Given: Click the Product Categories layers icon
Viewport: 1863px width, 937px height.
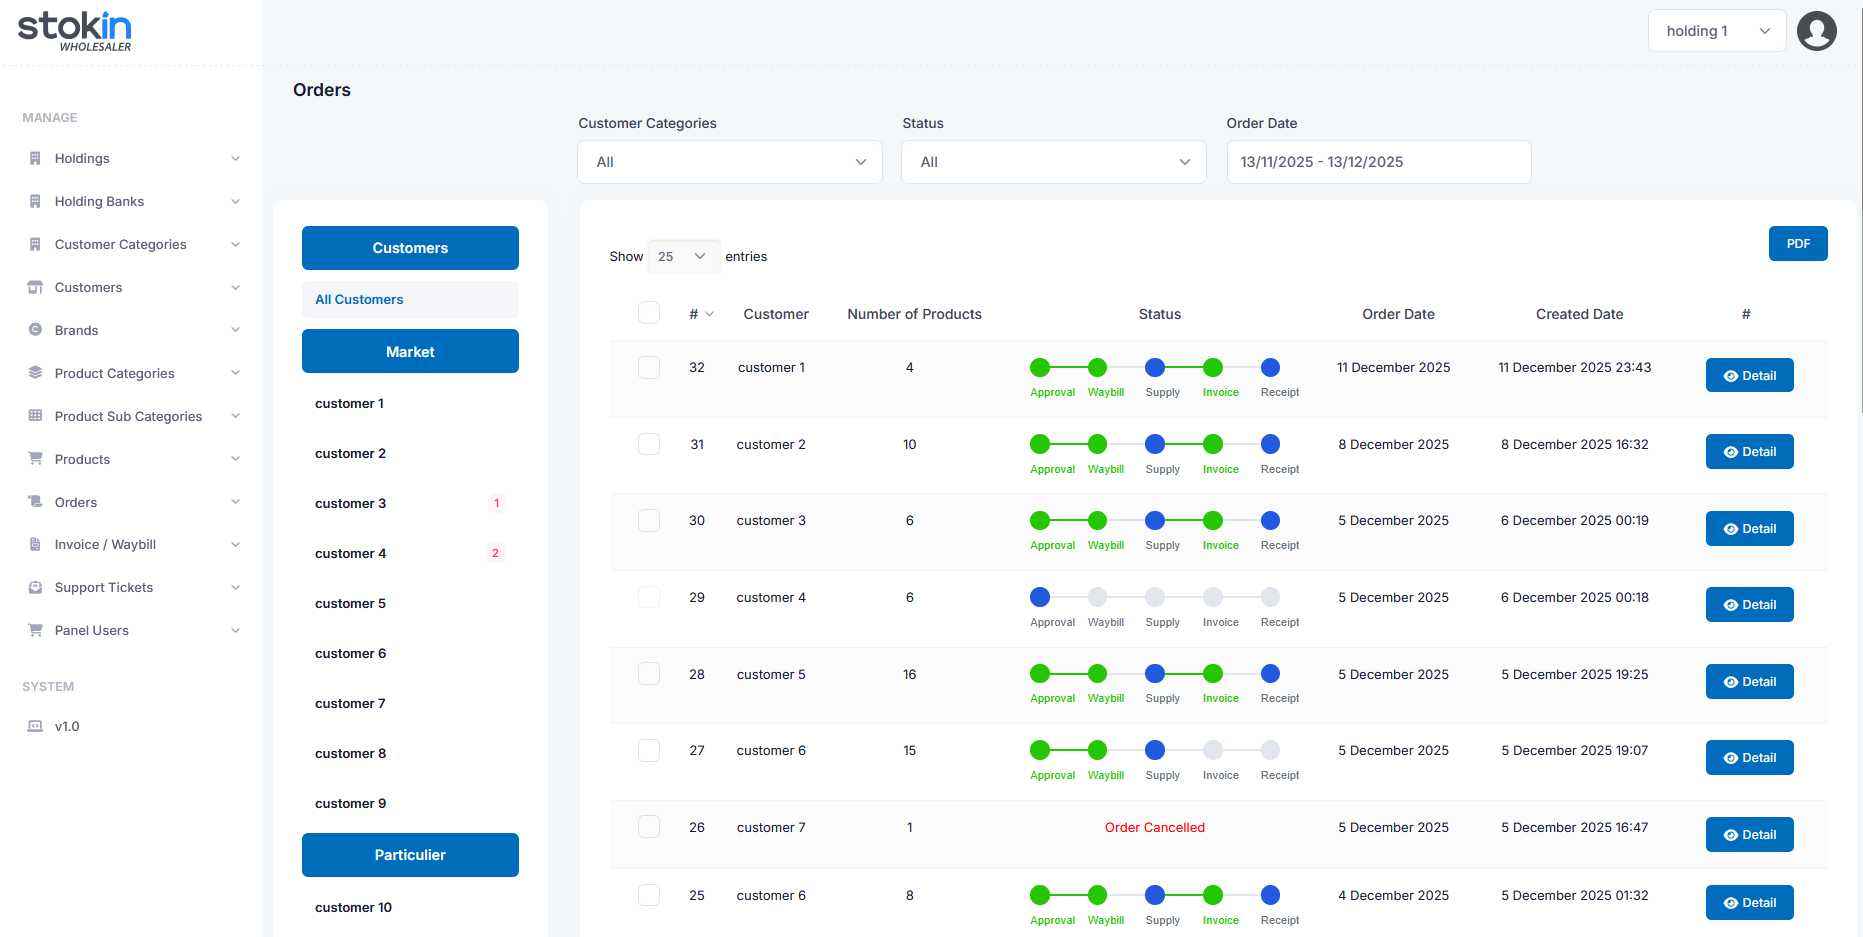Looking at the screenshot, I should pyautogui.click(x=35, y=373).
